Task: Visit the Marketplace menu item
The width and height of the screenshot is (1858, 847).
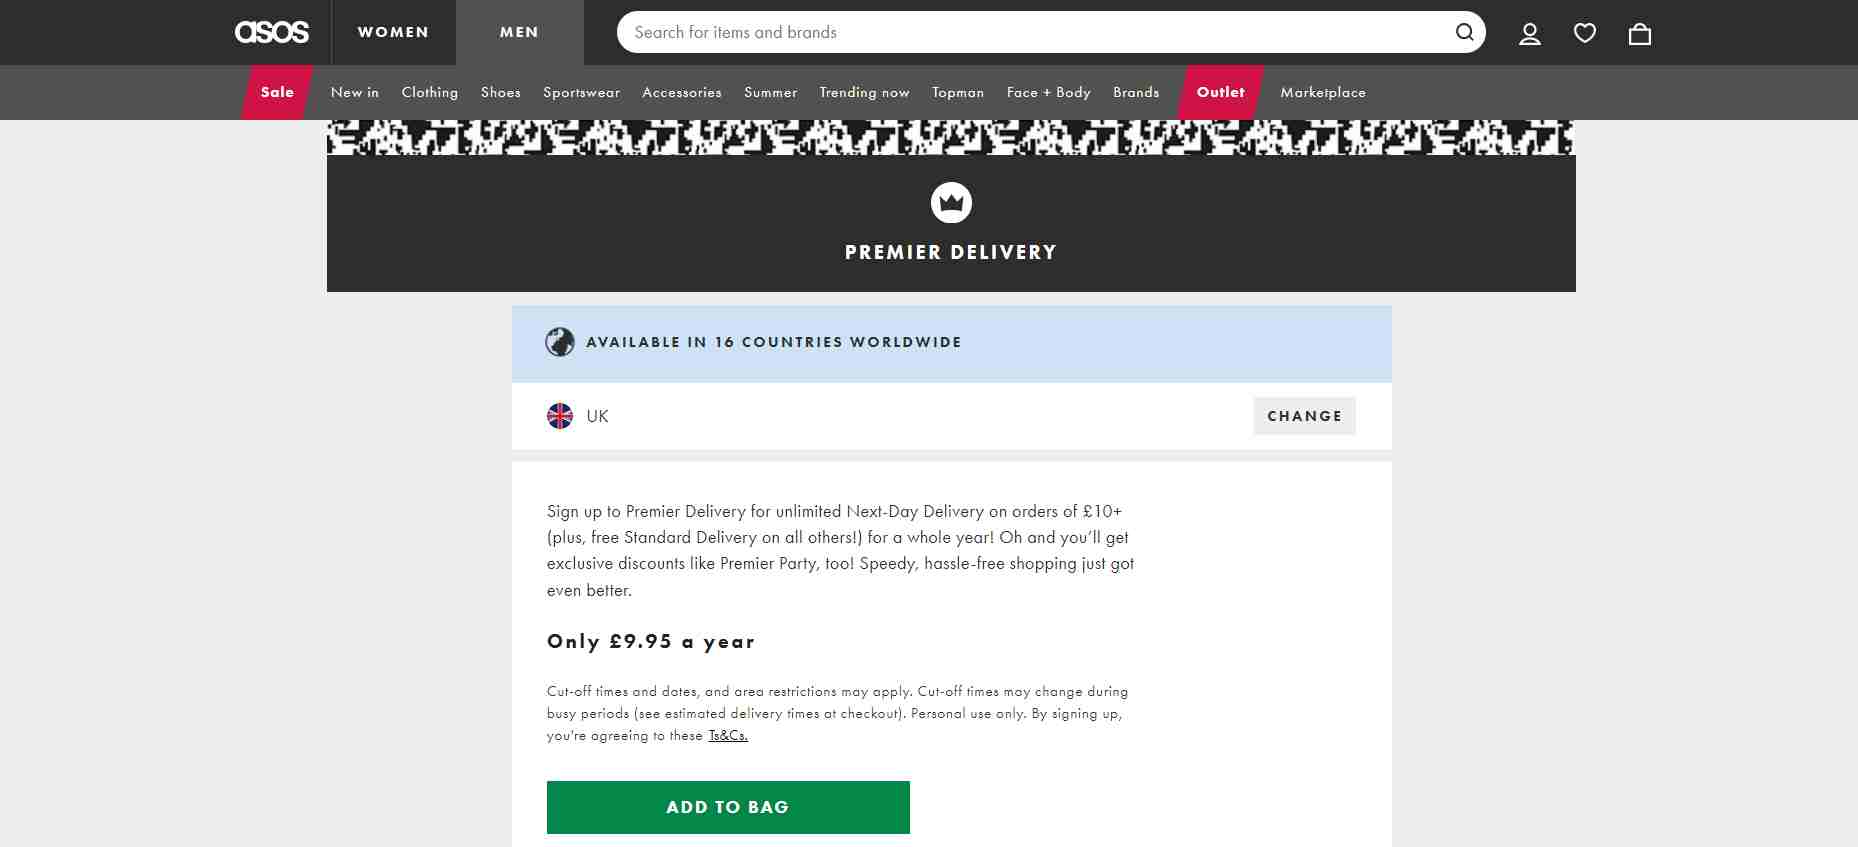Action: pyautogui.click(x=1323, y=92)
